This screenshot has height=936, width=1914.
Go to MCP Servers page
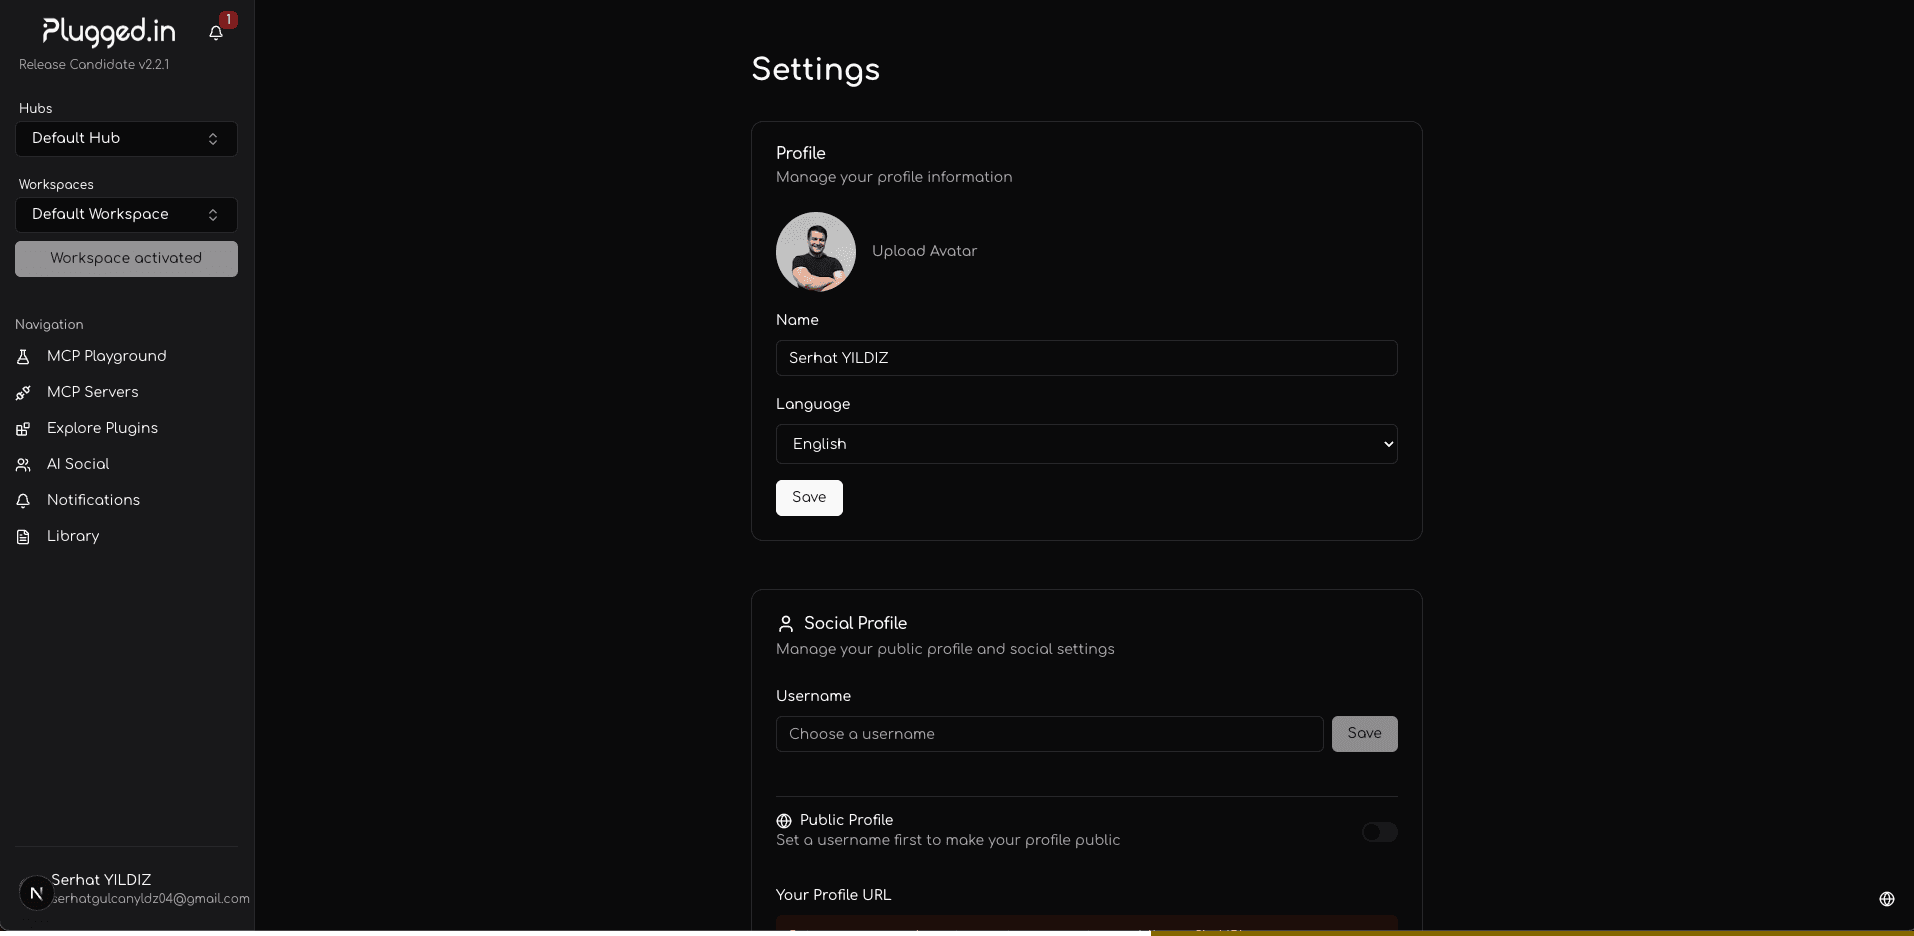pyautogui.click(x=93, y=392)
